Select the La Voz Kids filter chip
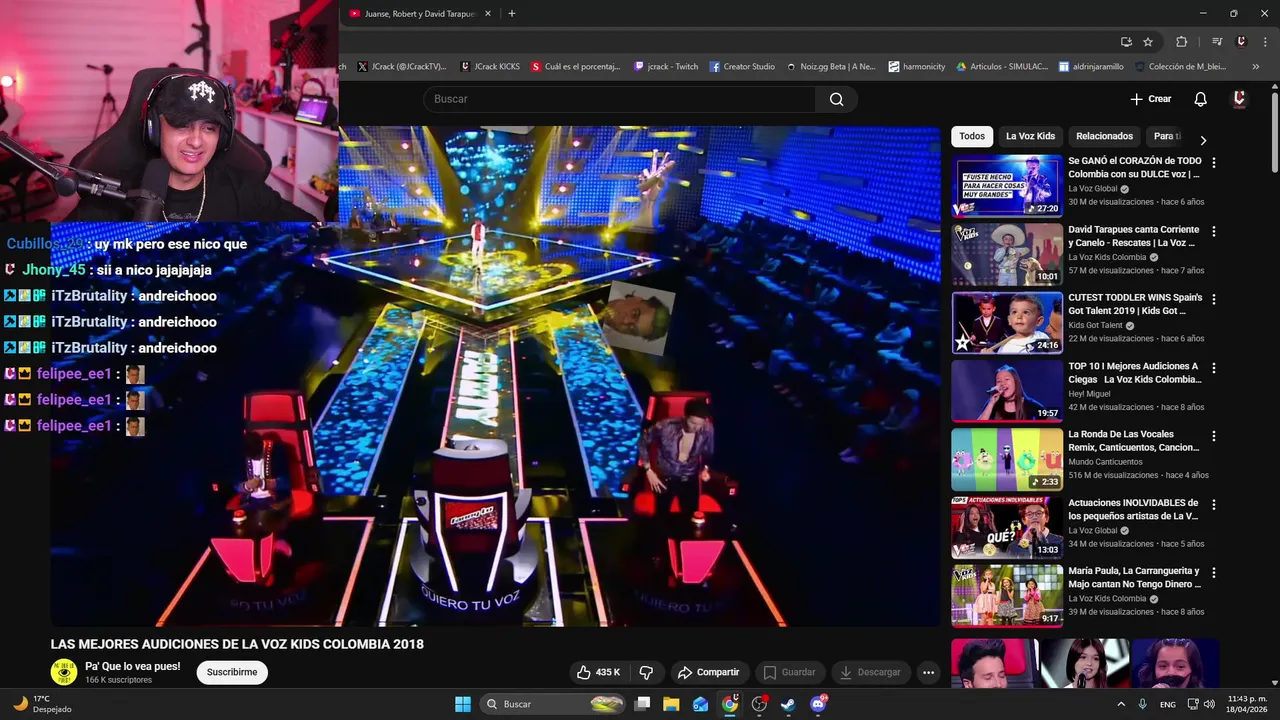This screenshot has height=720, width=1280. 1030,136
